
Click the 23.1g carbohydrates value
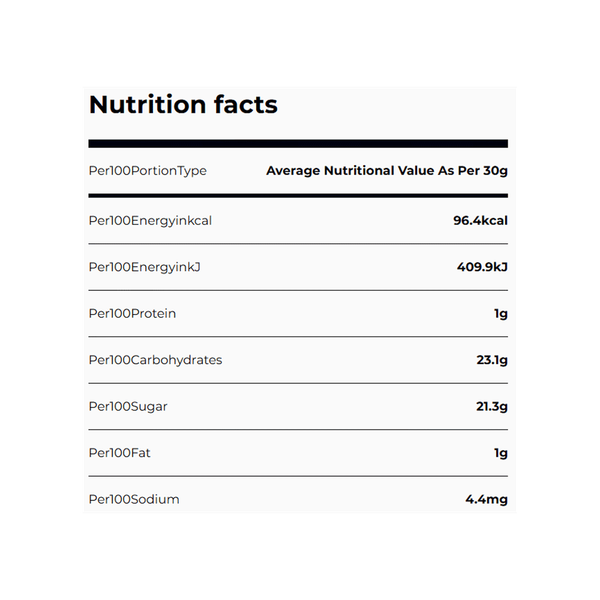click(x=492, y=360)
